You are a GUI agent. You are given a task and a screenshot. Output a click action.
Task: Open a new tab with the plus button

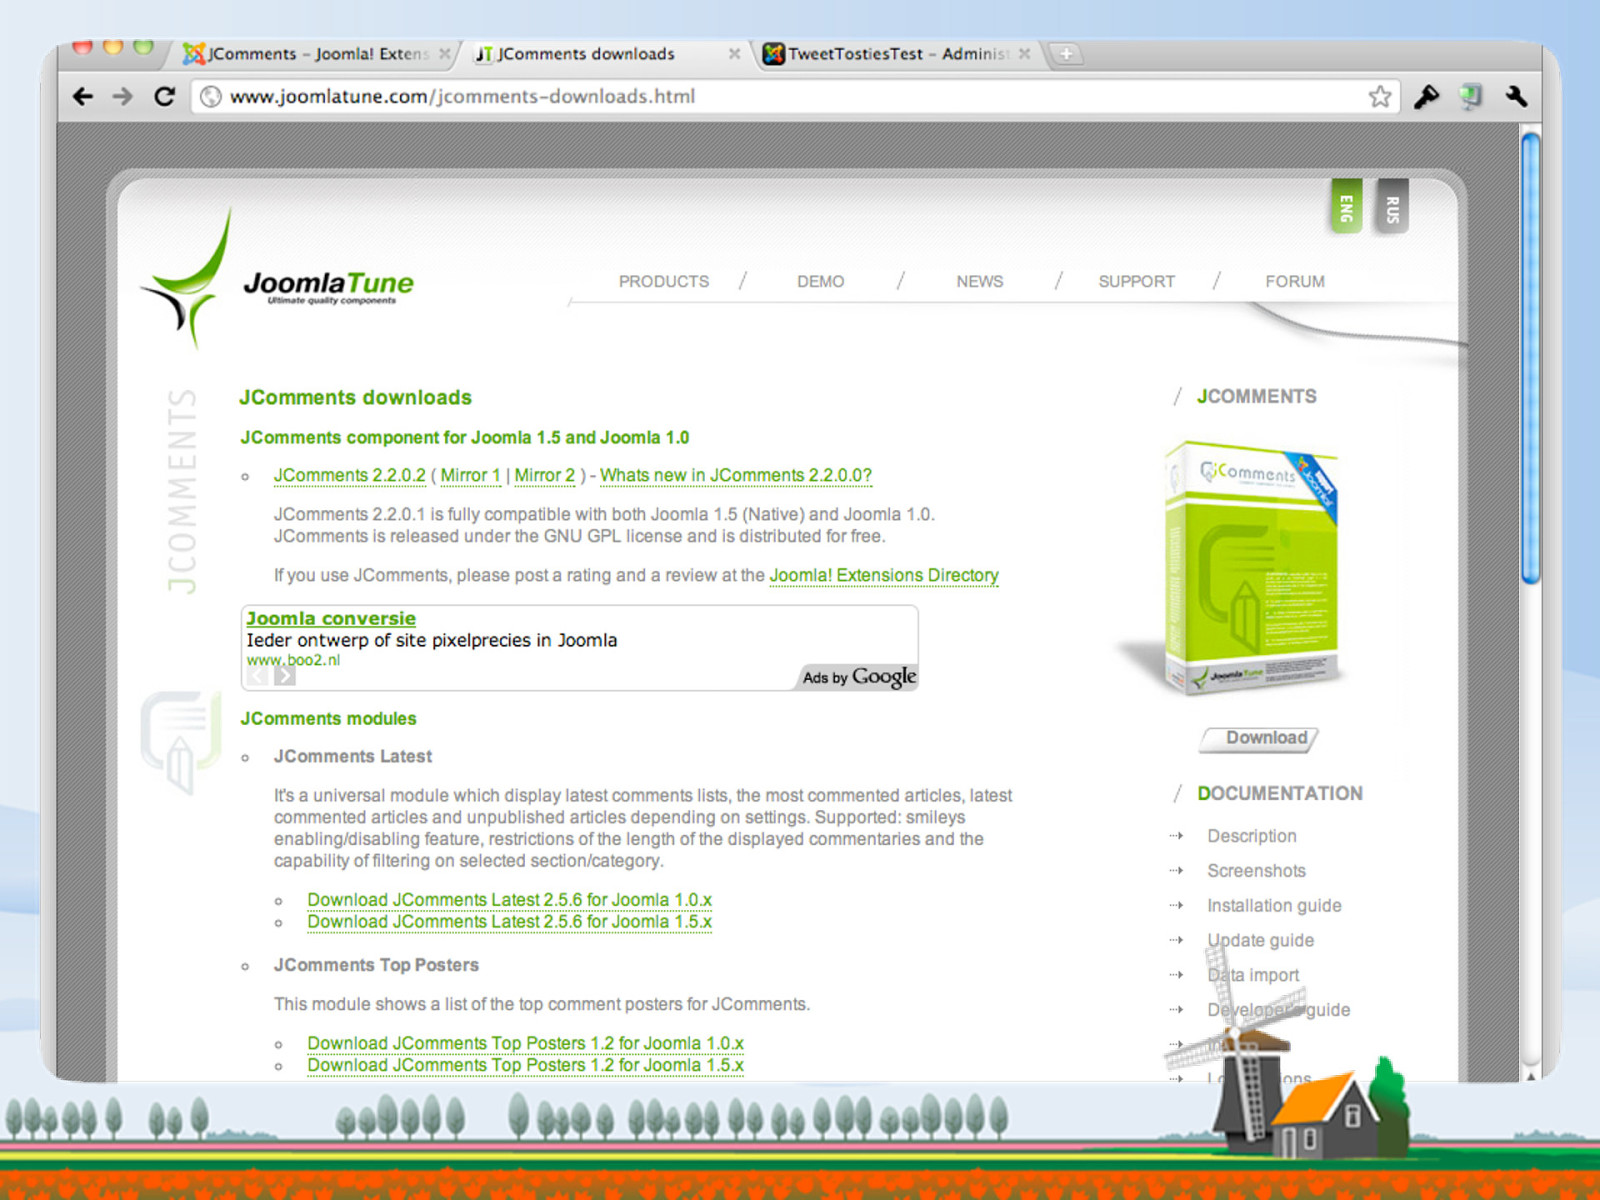point(1066,54)
